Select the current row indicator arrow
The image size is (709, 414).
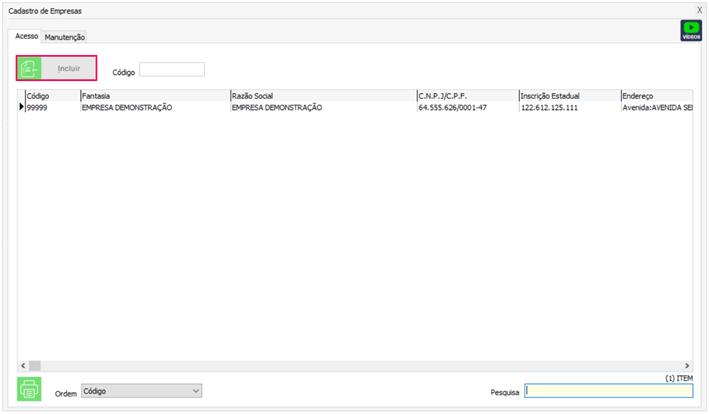[x=21, y=107]
